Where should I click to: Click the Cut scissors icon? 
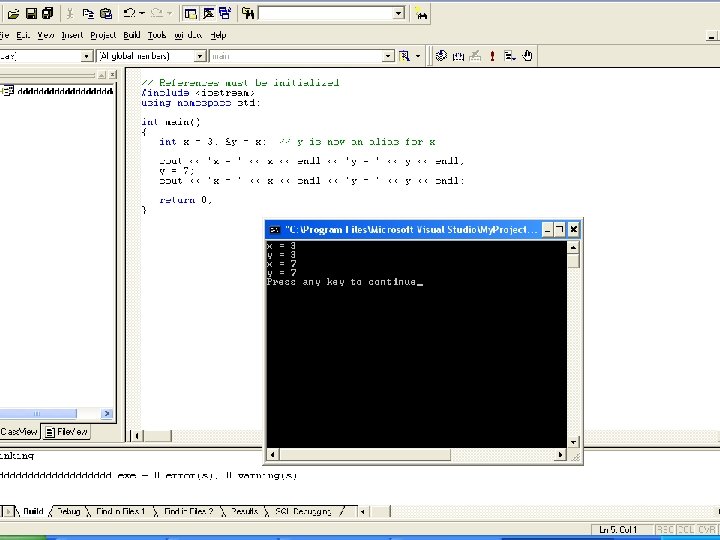pyautogui.click(x=70, y=13)
